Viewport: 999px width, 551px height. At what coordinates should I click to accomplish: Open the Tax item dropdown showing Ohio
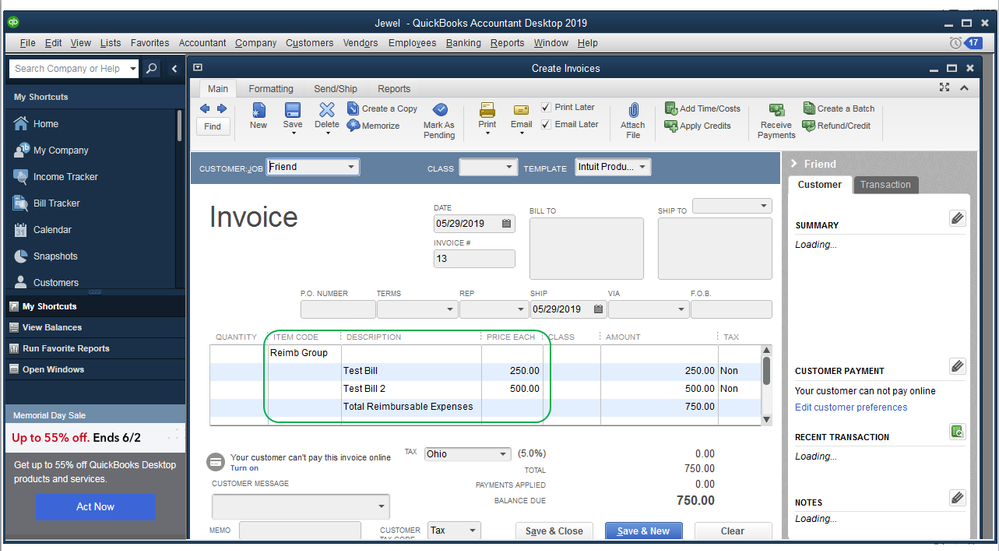click(503, 454)
